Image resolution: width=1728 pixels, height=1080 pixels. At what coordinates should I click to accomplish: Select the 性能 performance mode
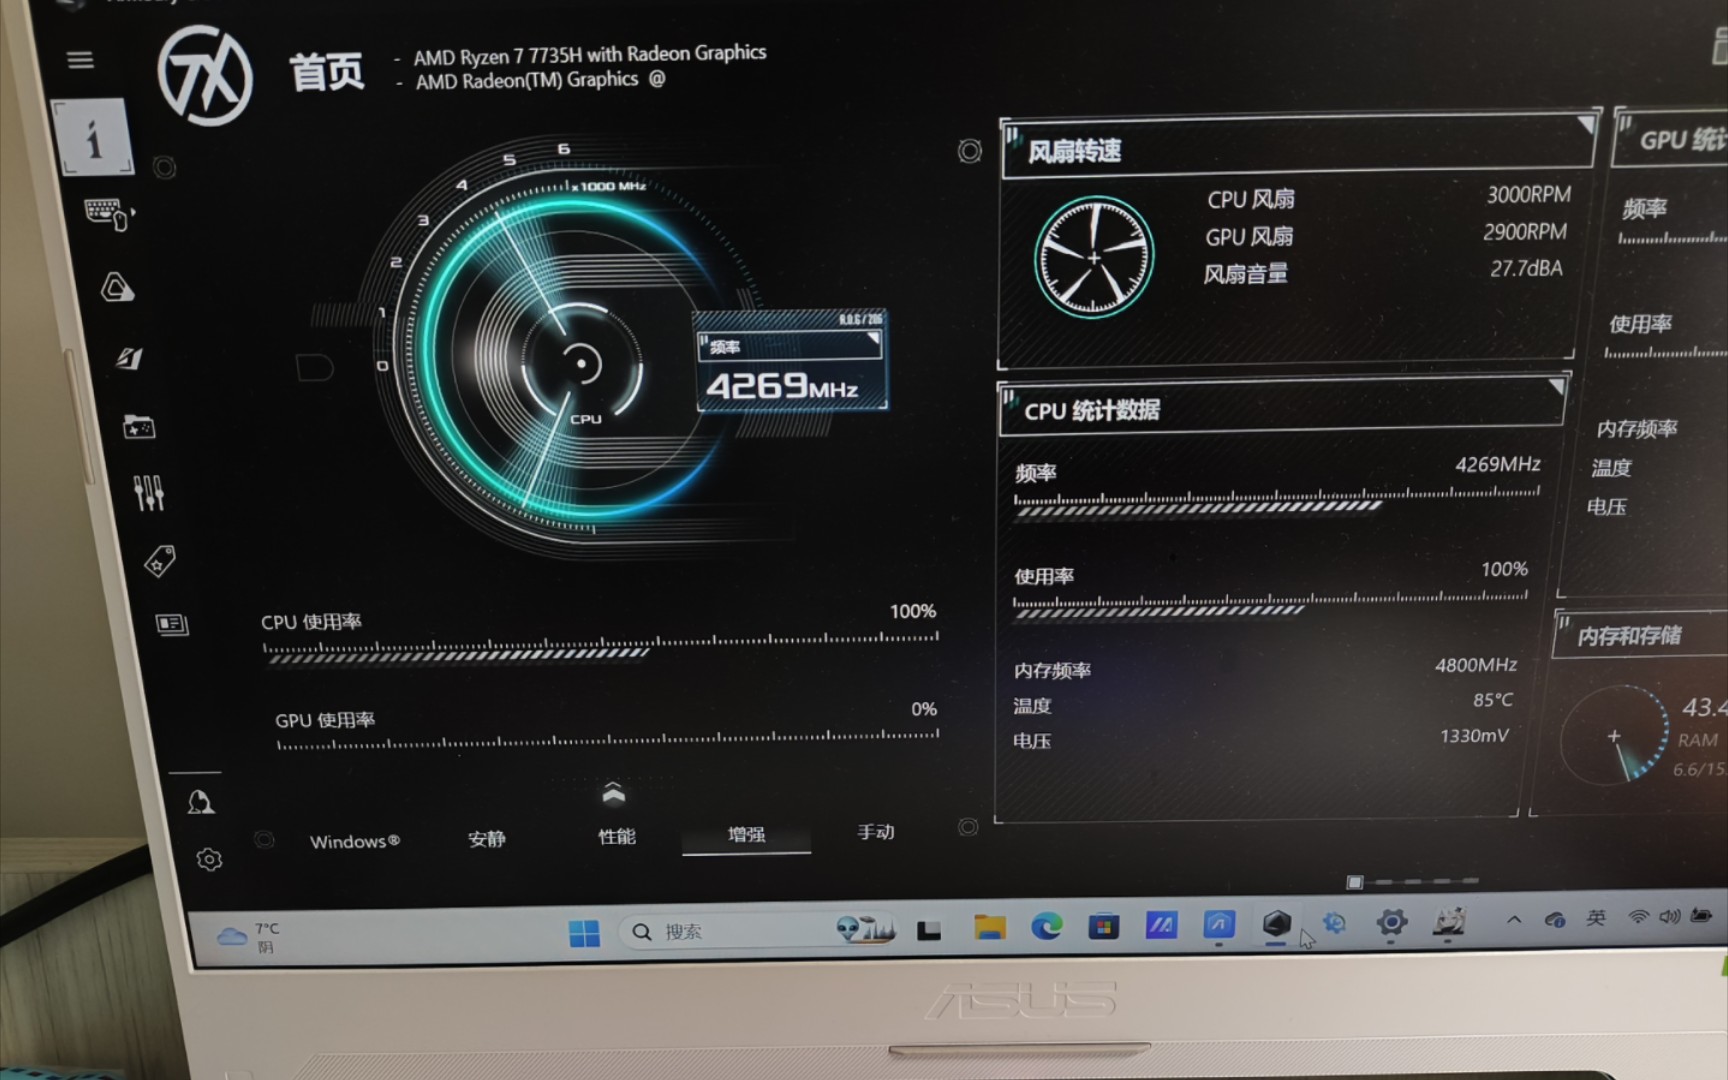click(617, 836)
